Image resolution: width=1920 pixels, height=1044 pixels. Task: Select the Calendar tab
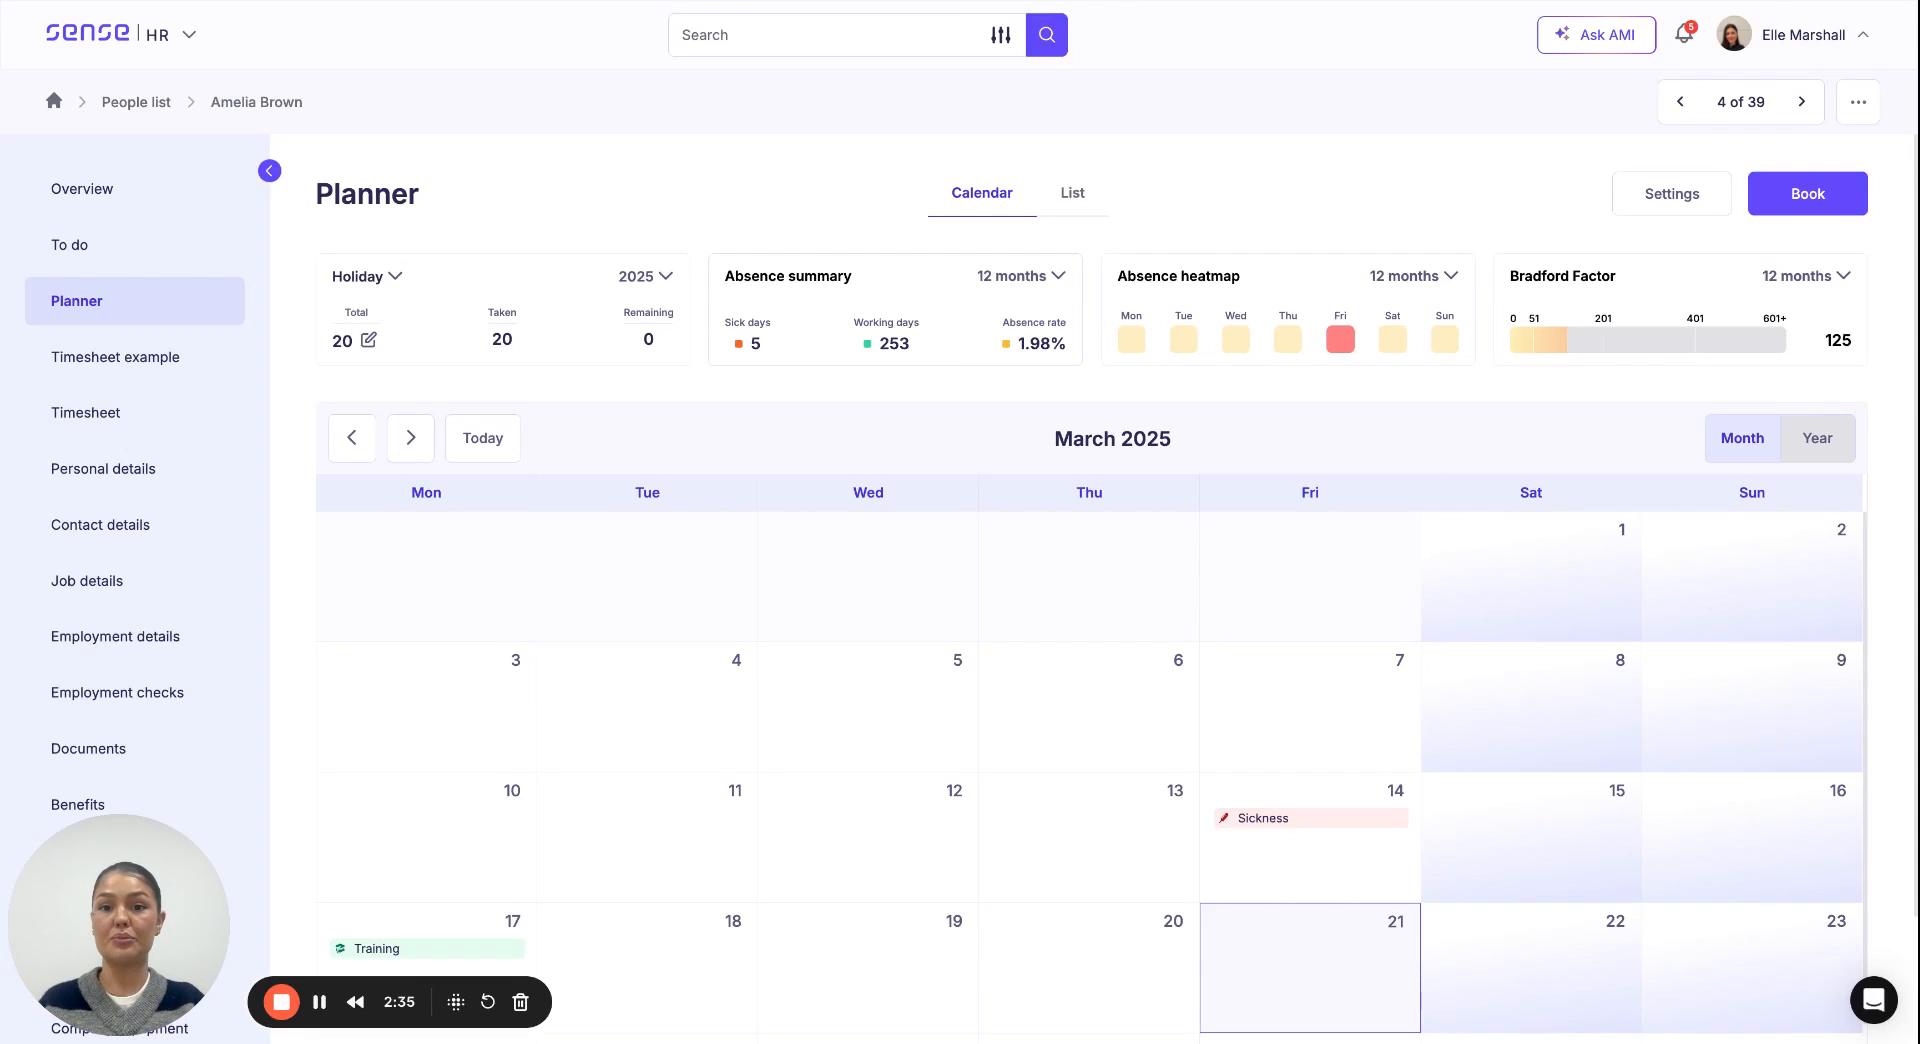pos(981,193)
